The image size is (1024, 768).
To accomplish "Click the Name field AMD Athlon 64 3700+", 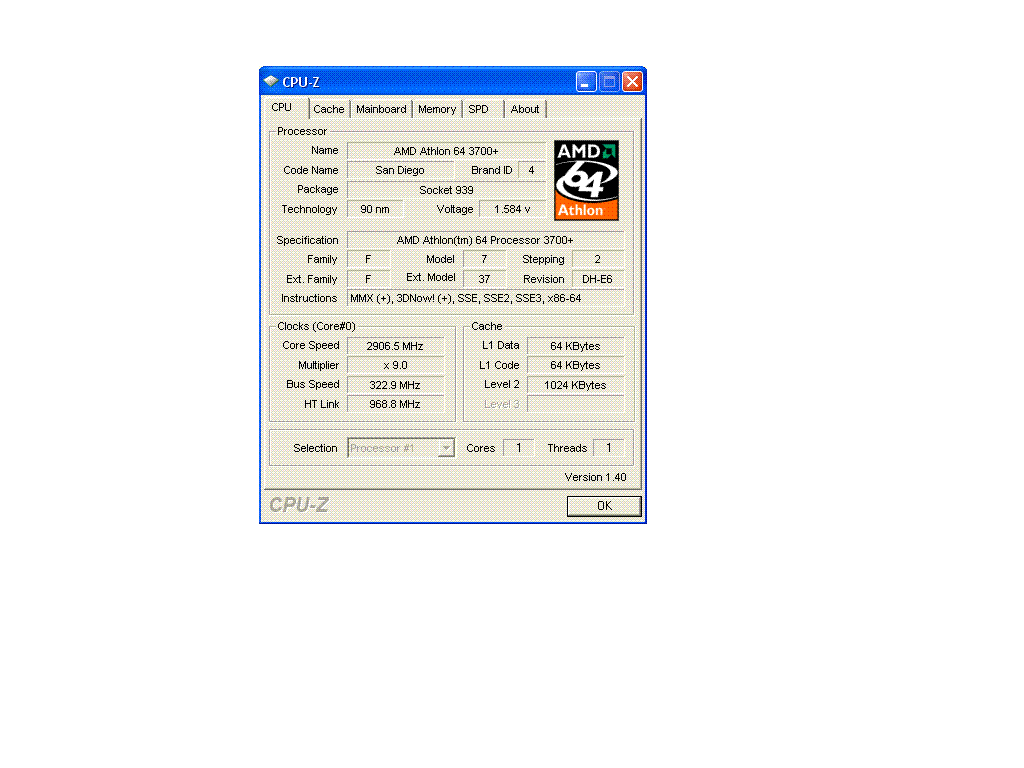I will (x=446, y=151).
